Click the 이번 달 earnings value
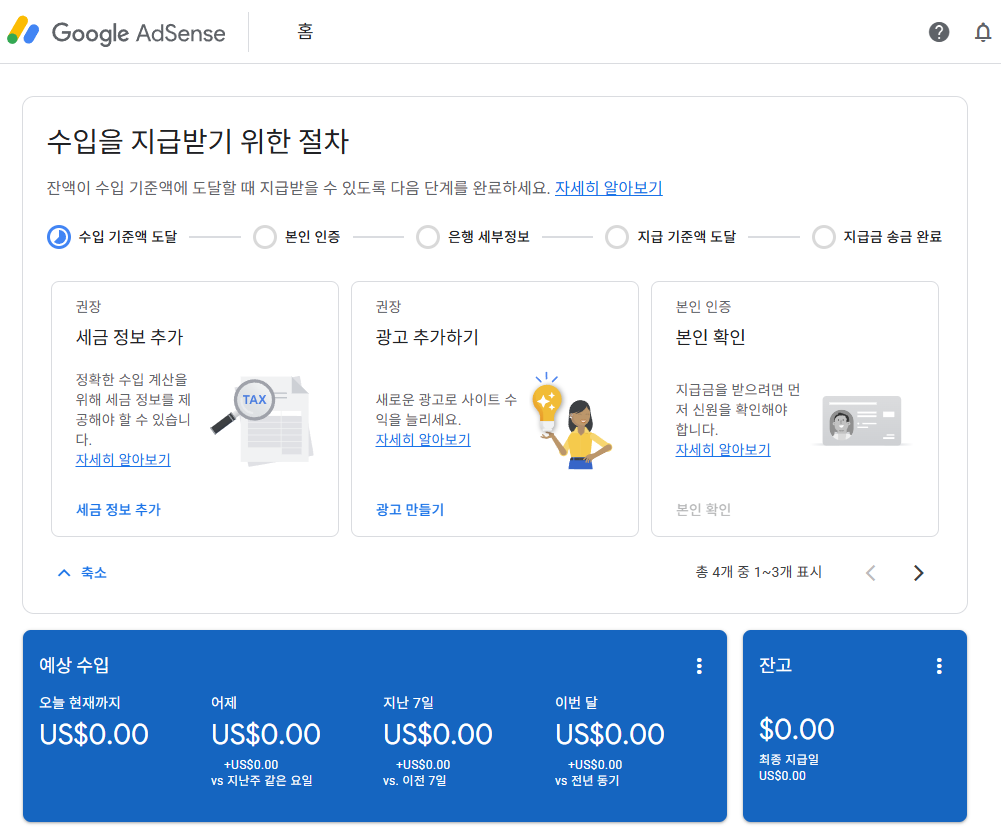Viewport: 1001px width, 835px height. [x=610, y=734]
